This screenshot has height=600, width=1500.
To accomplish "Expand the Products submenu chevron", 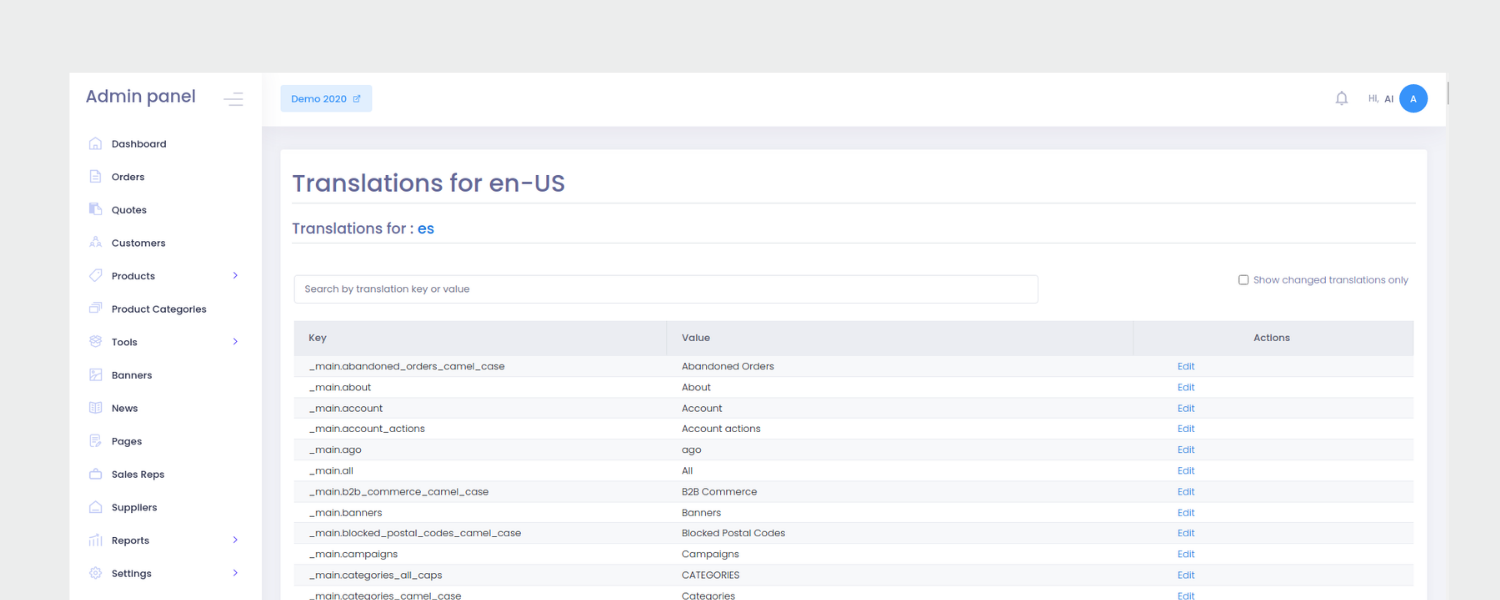I will click(236, 276).
